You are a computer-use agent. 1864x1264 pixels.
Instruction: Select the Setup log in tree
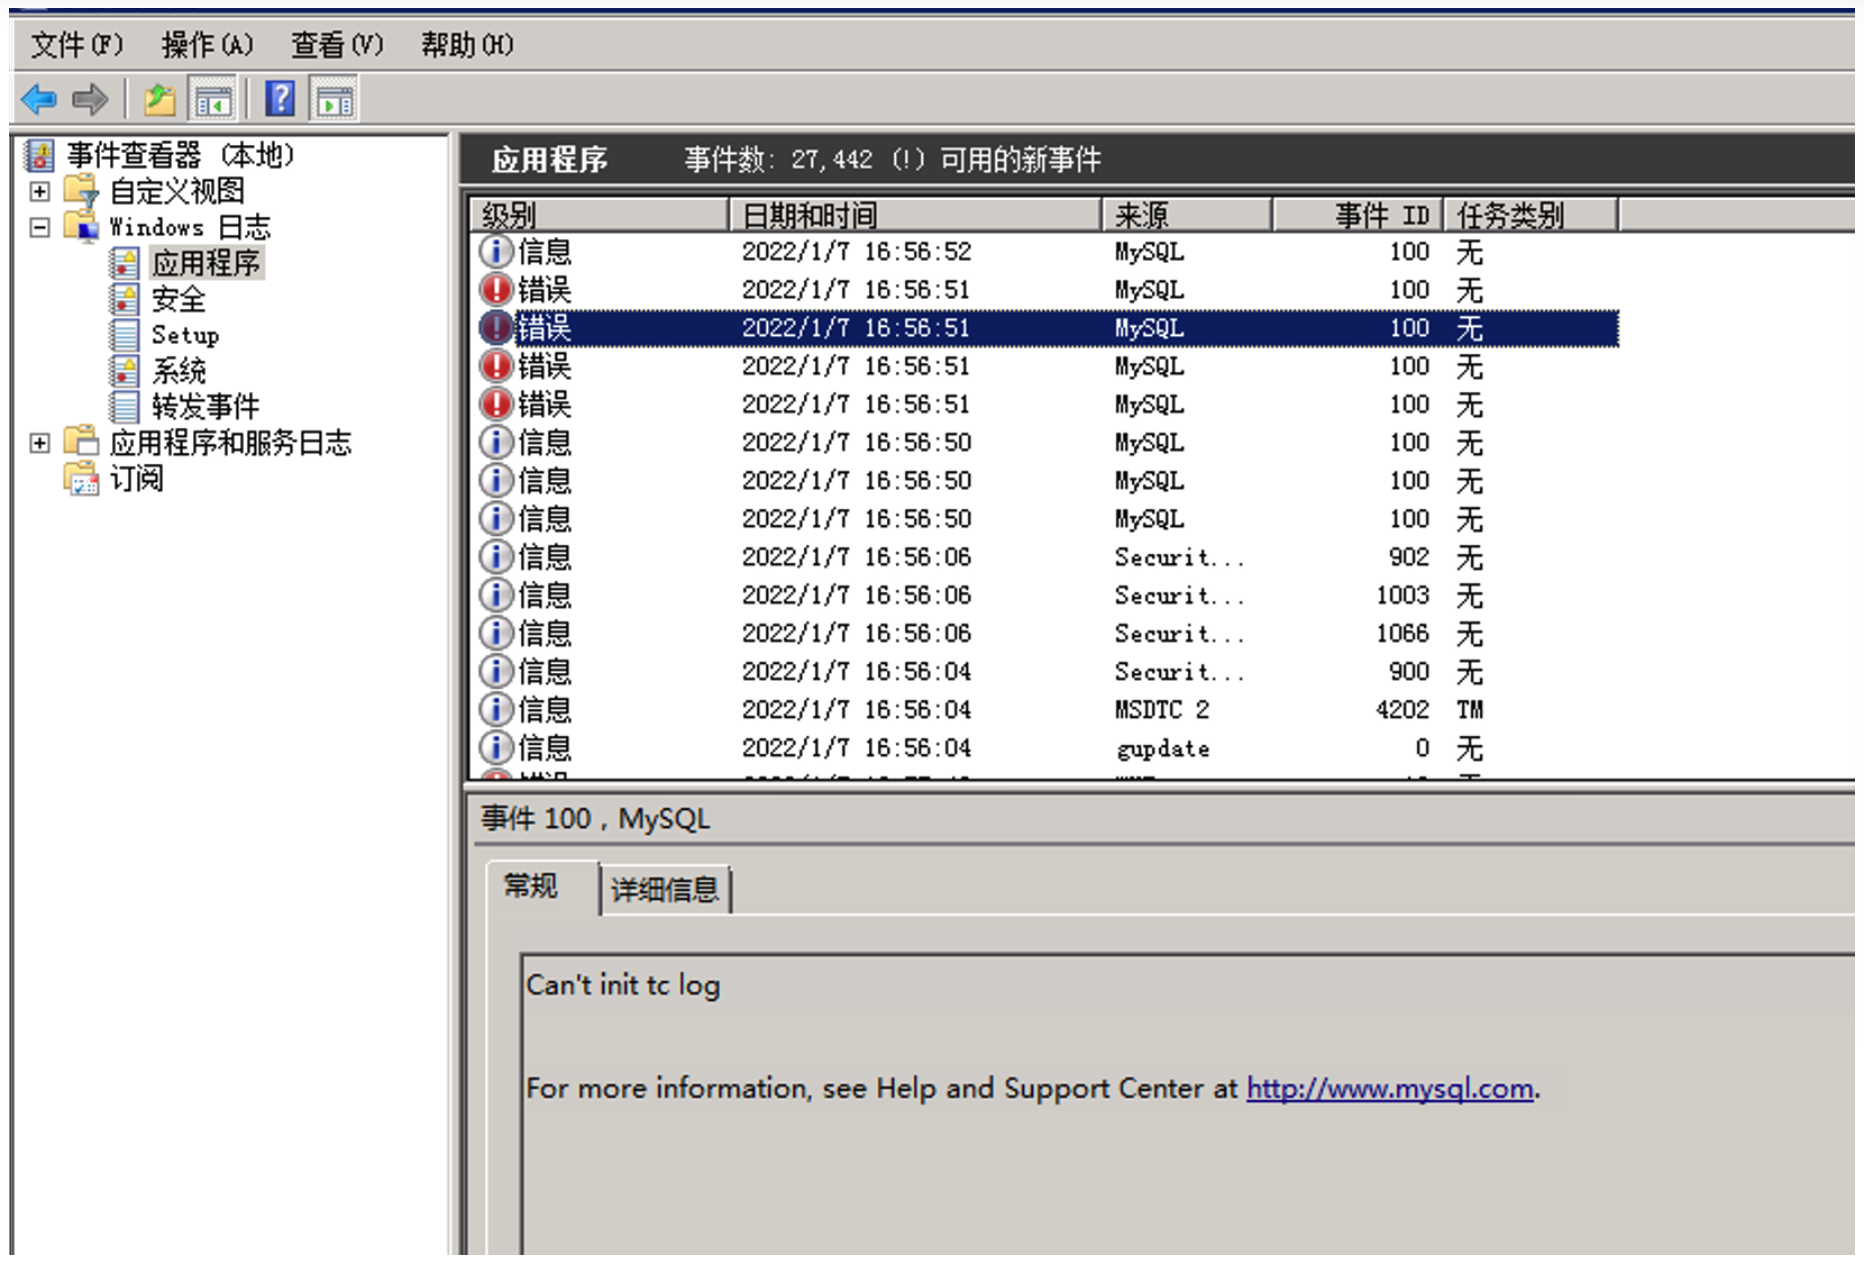(185, 335)
